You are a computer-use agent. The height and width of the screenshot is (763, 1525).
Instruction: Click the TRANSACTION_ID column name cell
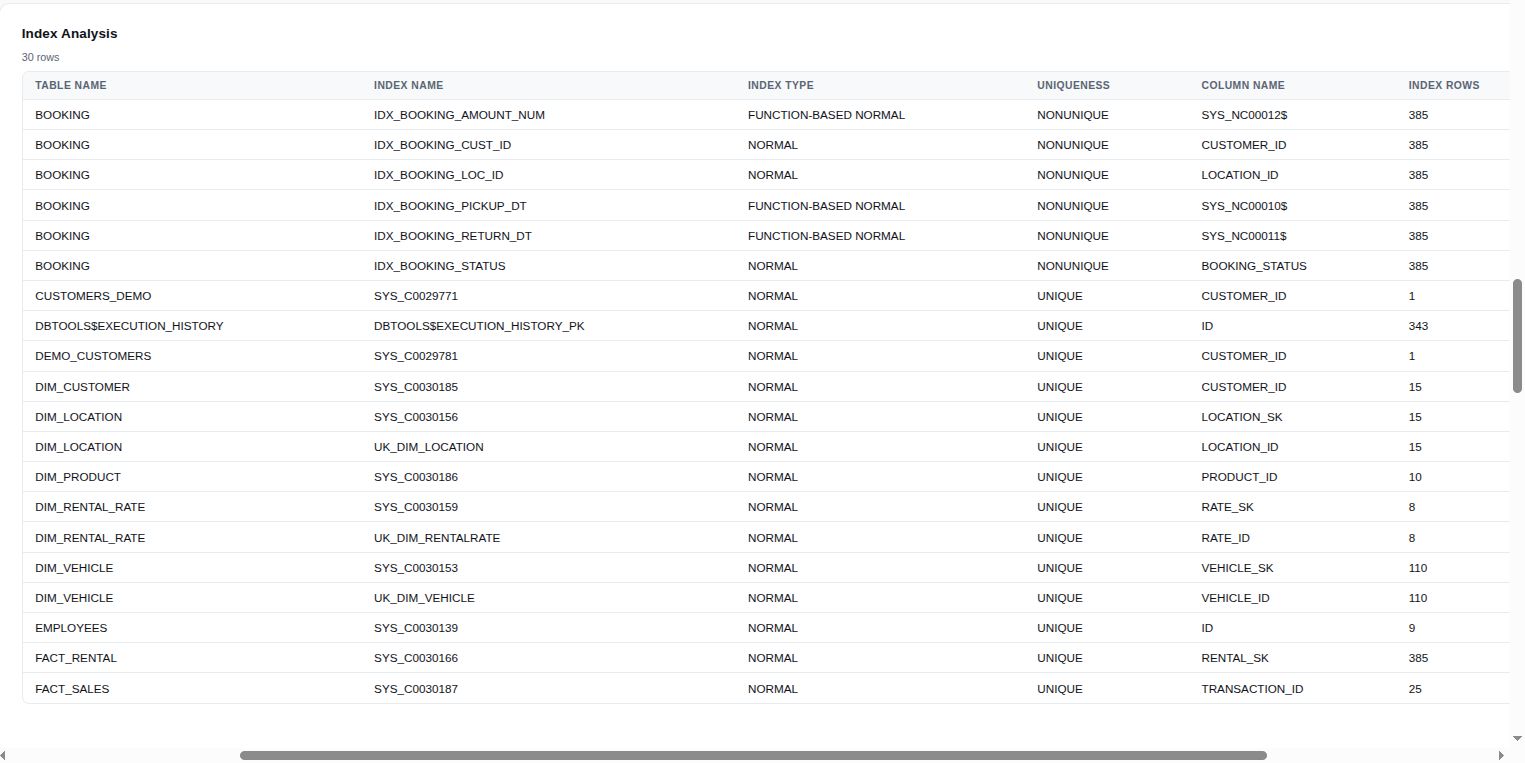[x=1252, y=689]
